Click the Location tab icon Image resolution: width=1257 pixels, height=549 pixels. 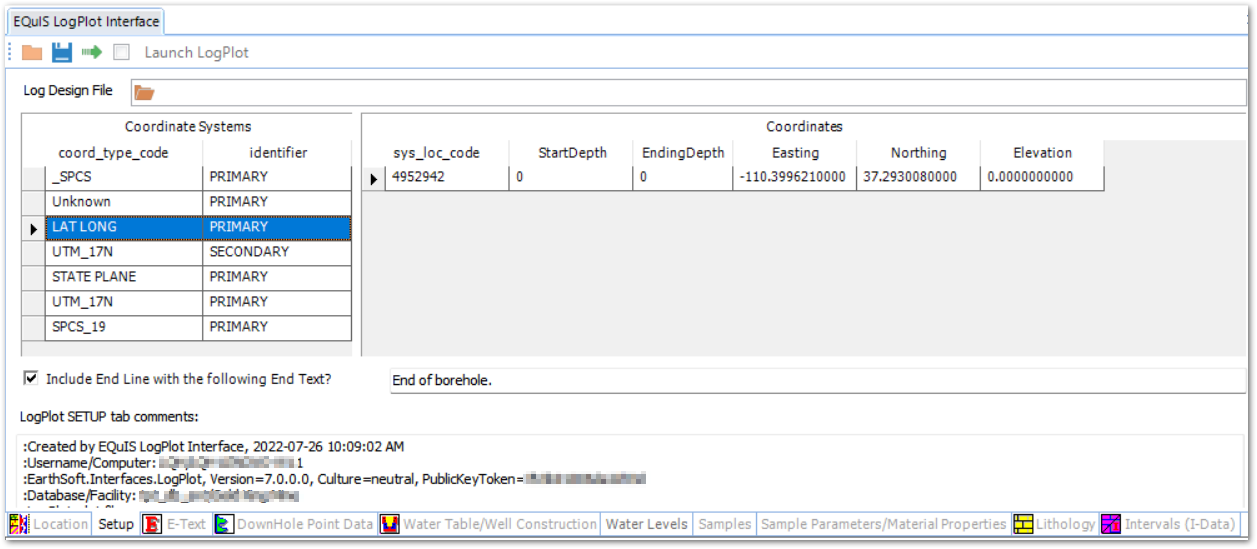coord(19,524)
